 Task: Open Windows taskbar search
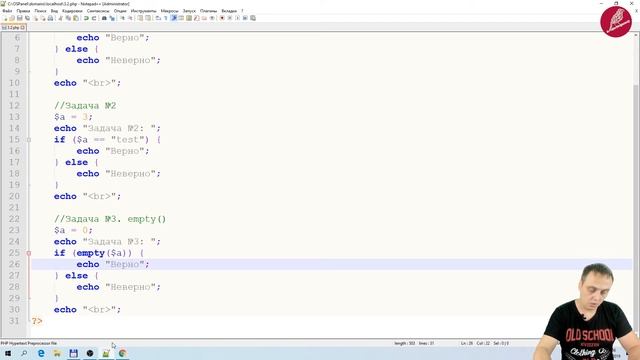click(24, 353)
